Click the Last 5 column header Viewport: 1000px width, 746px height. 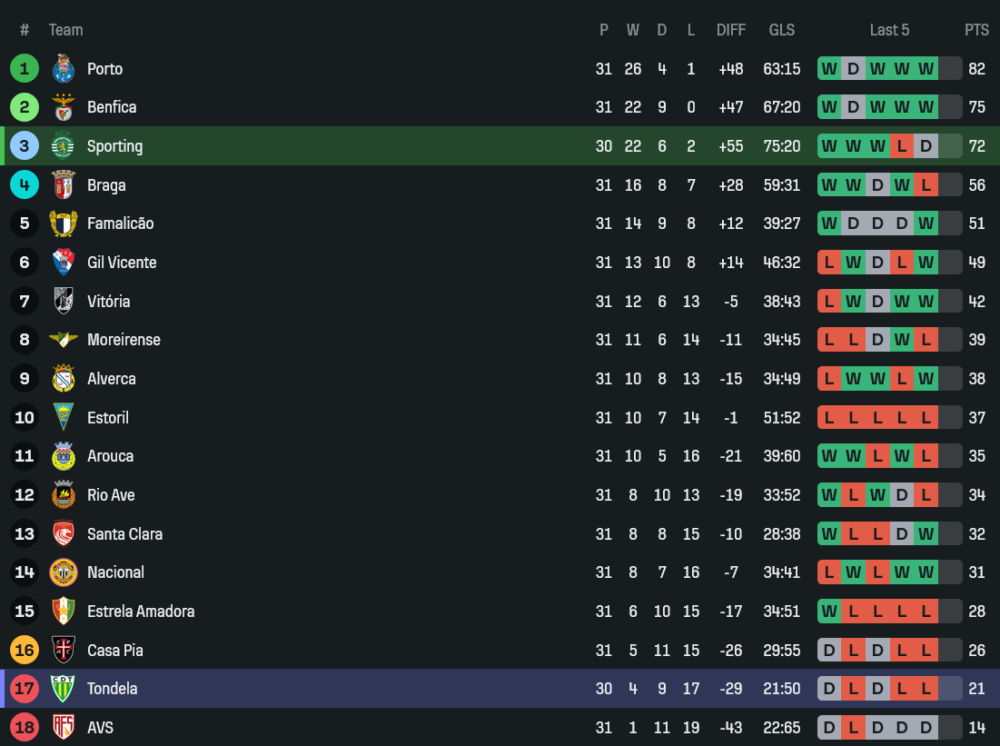pyautogui.click(x=889, y=30)
